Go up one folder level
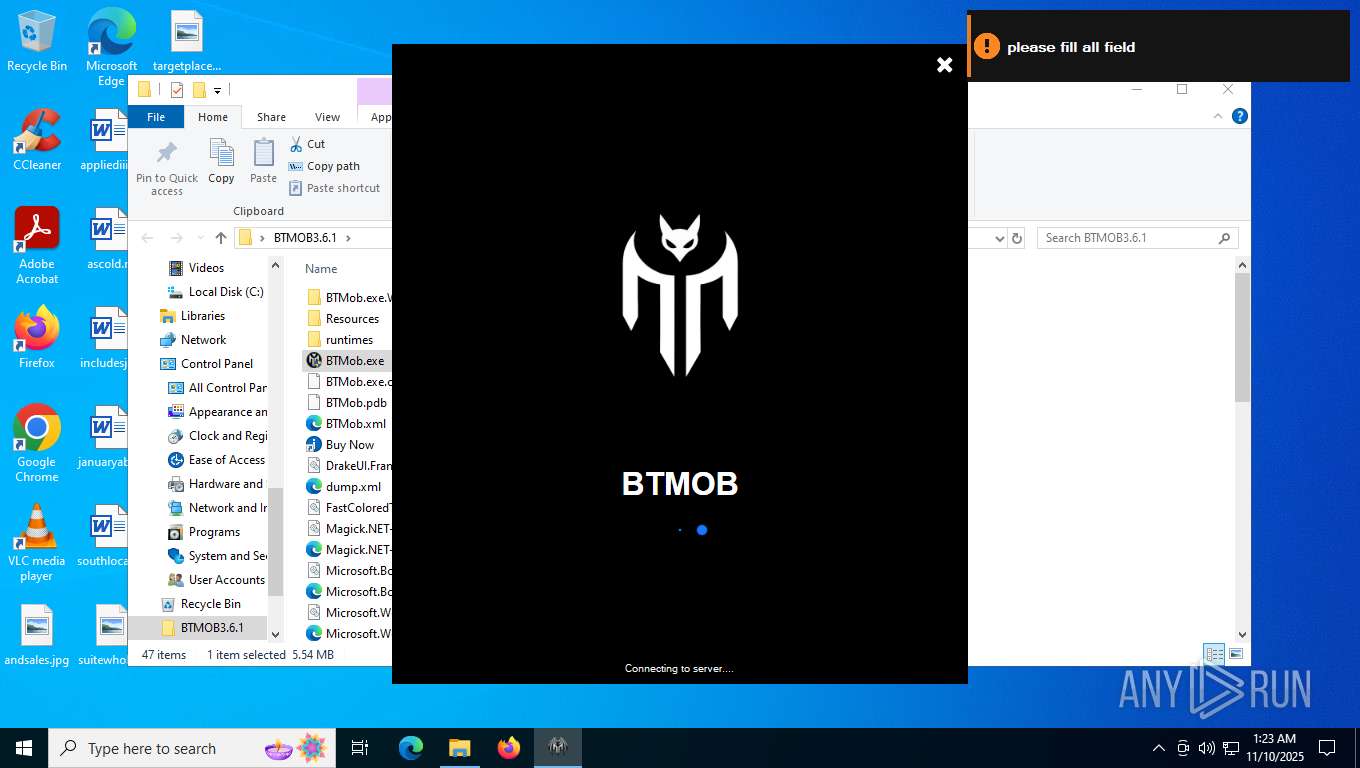 (221, 238)
